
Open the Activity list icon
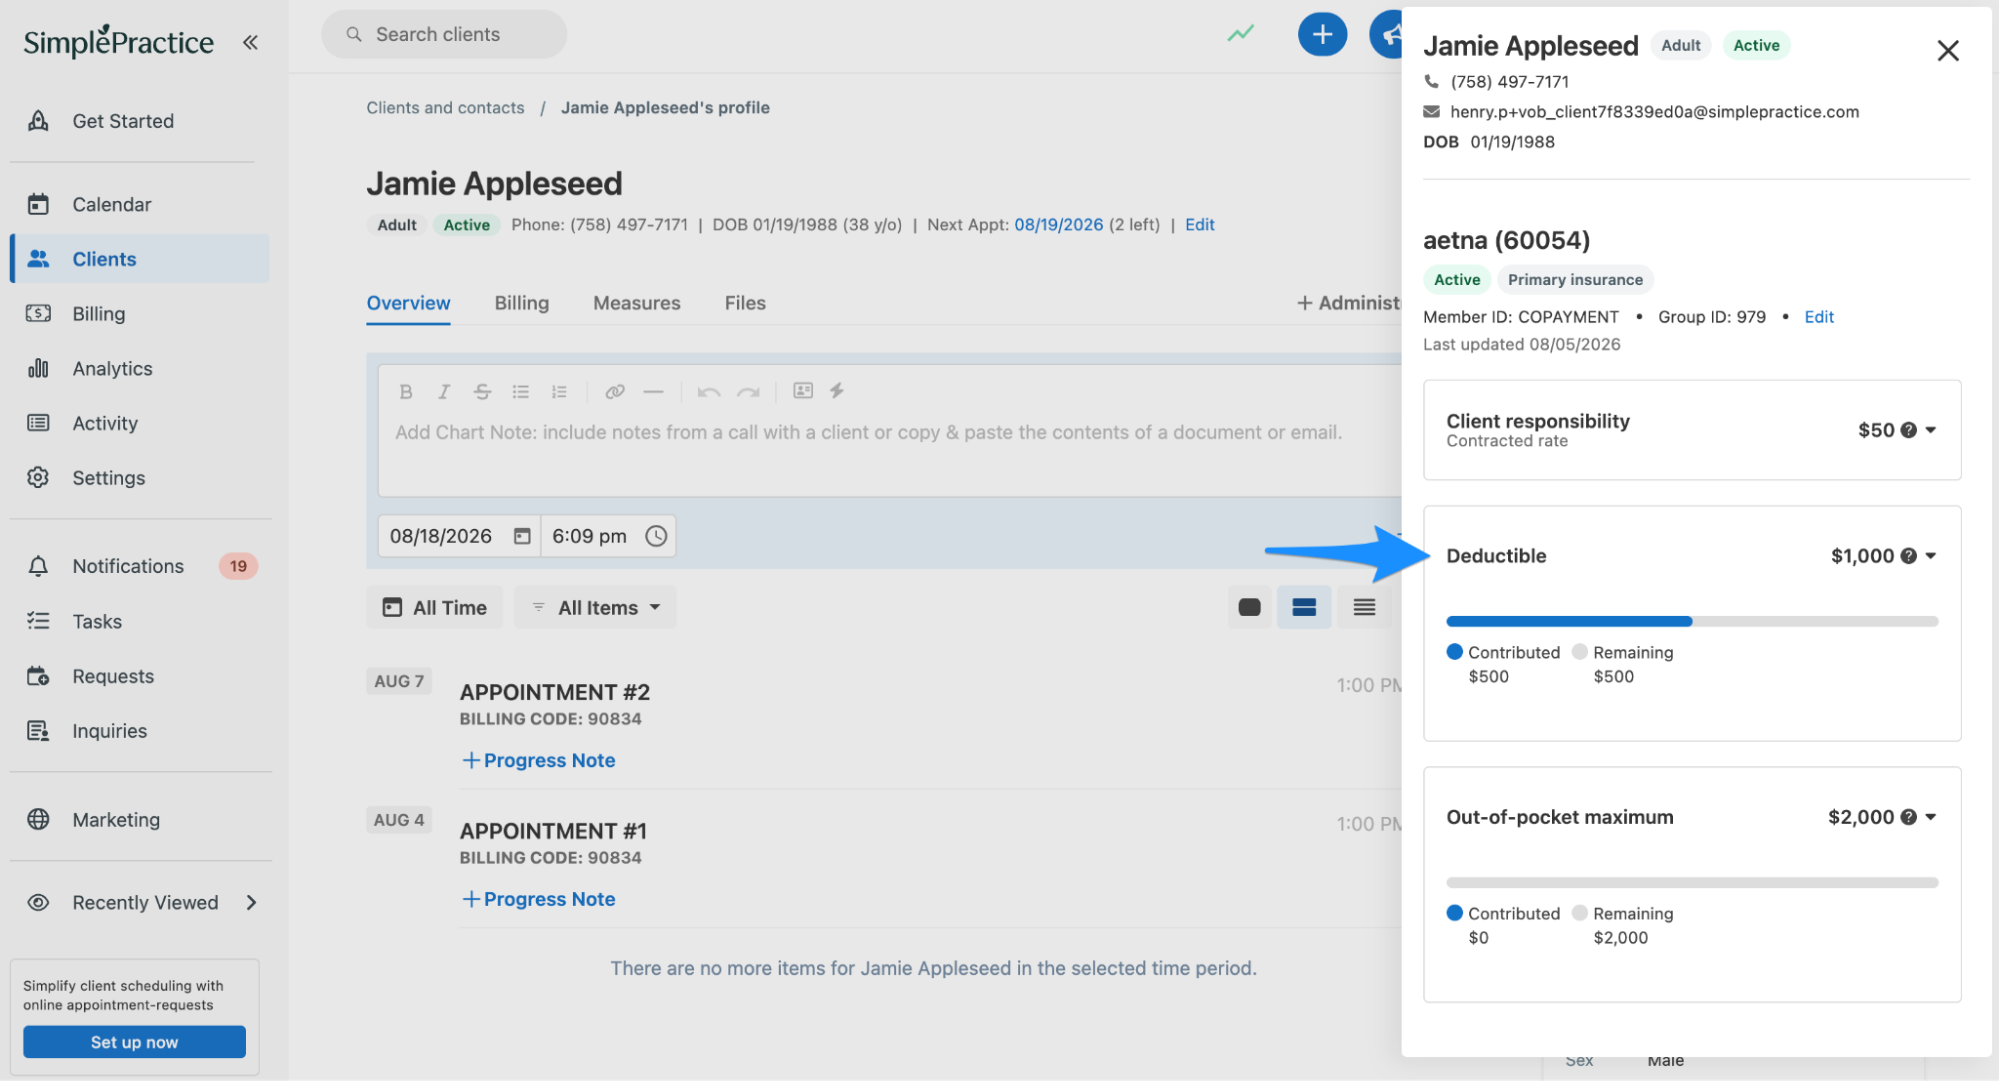[38, 423]
